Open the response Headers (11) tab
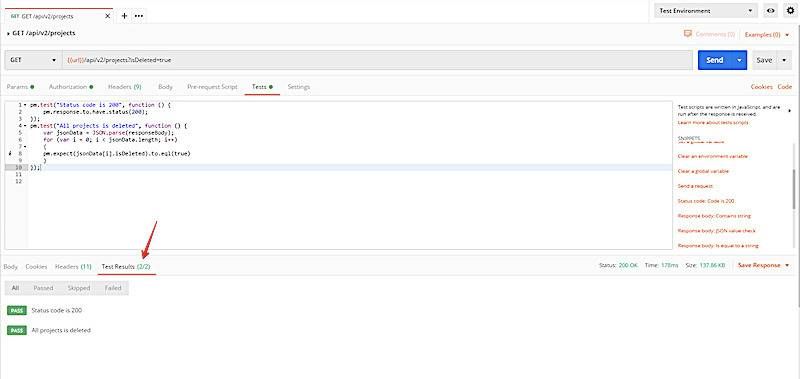Viewport: 800px width, 379px height. (x=73, y=266)
